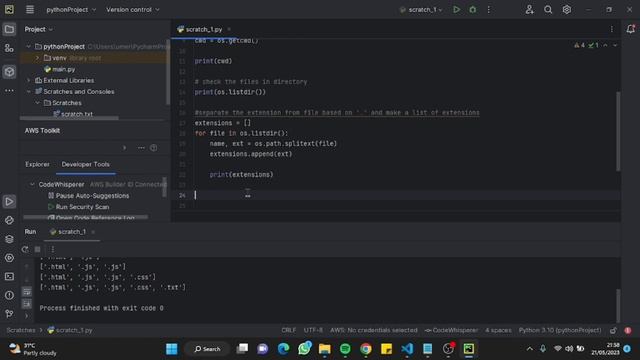Toggle file read-only lock in status bar
640x360 pixels.
[x=613, y=330]
